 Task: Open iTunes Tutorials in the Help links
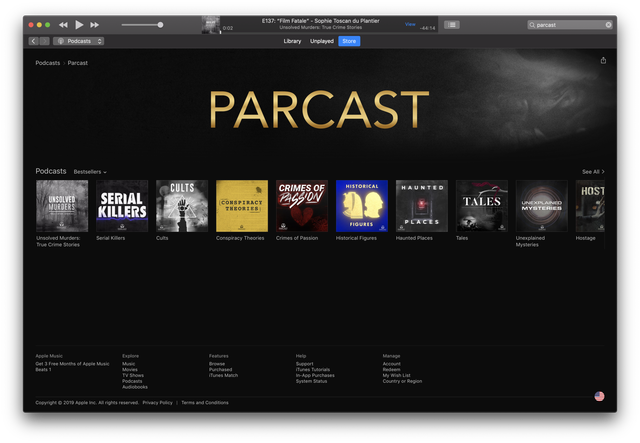pos(313,370)
